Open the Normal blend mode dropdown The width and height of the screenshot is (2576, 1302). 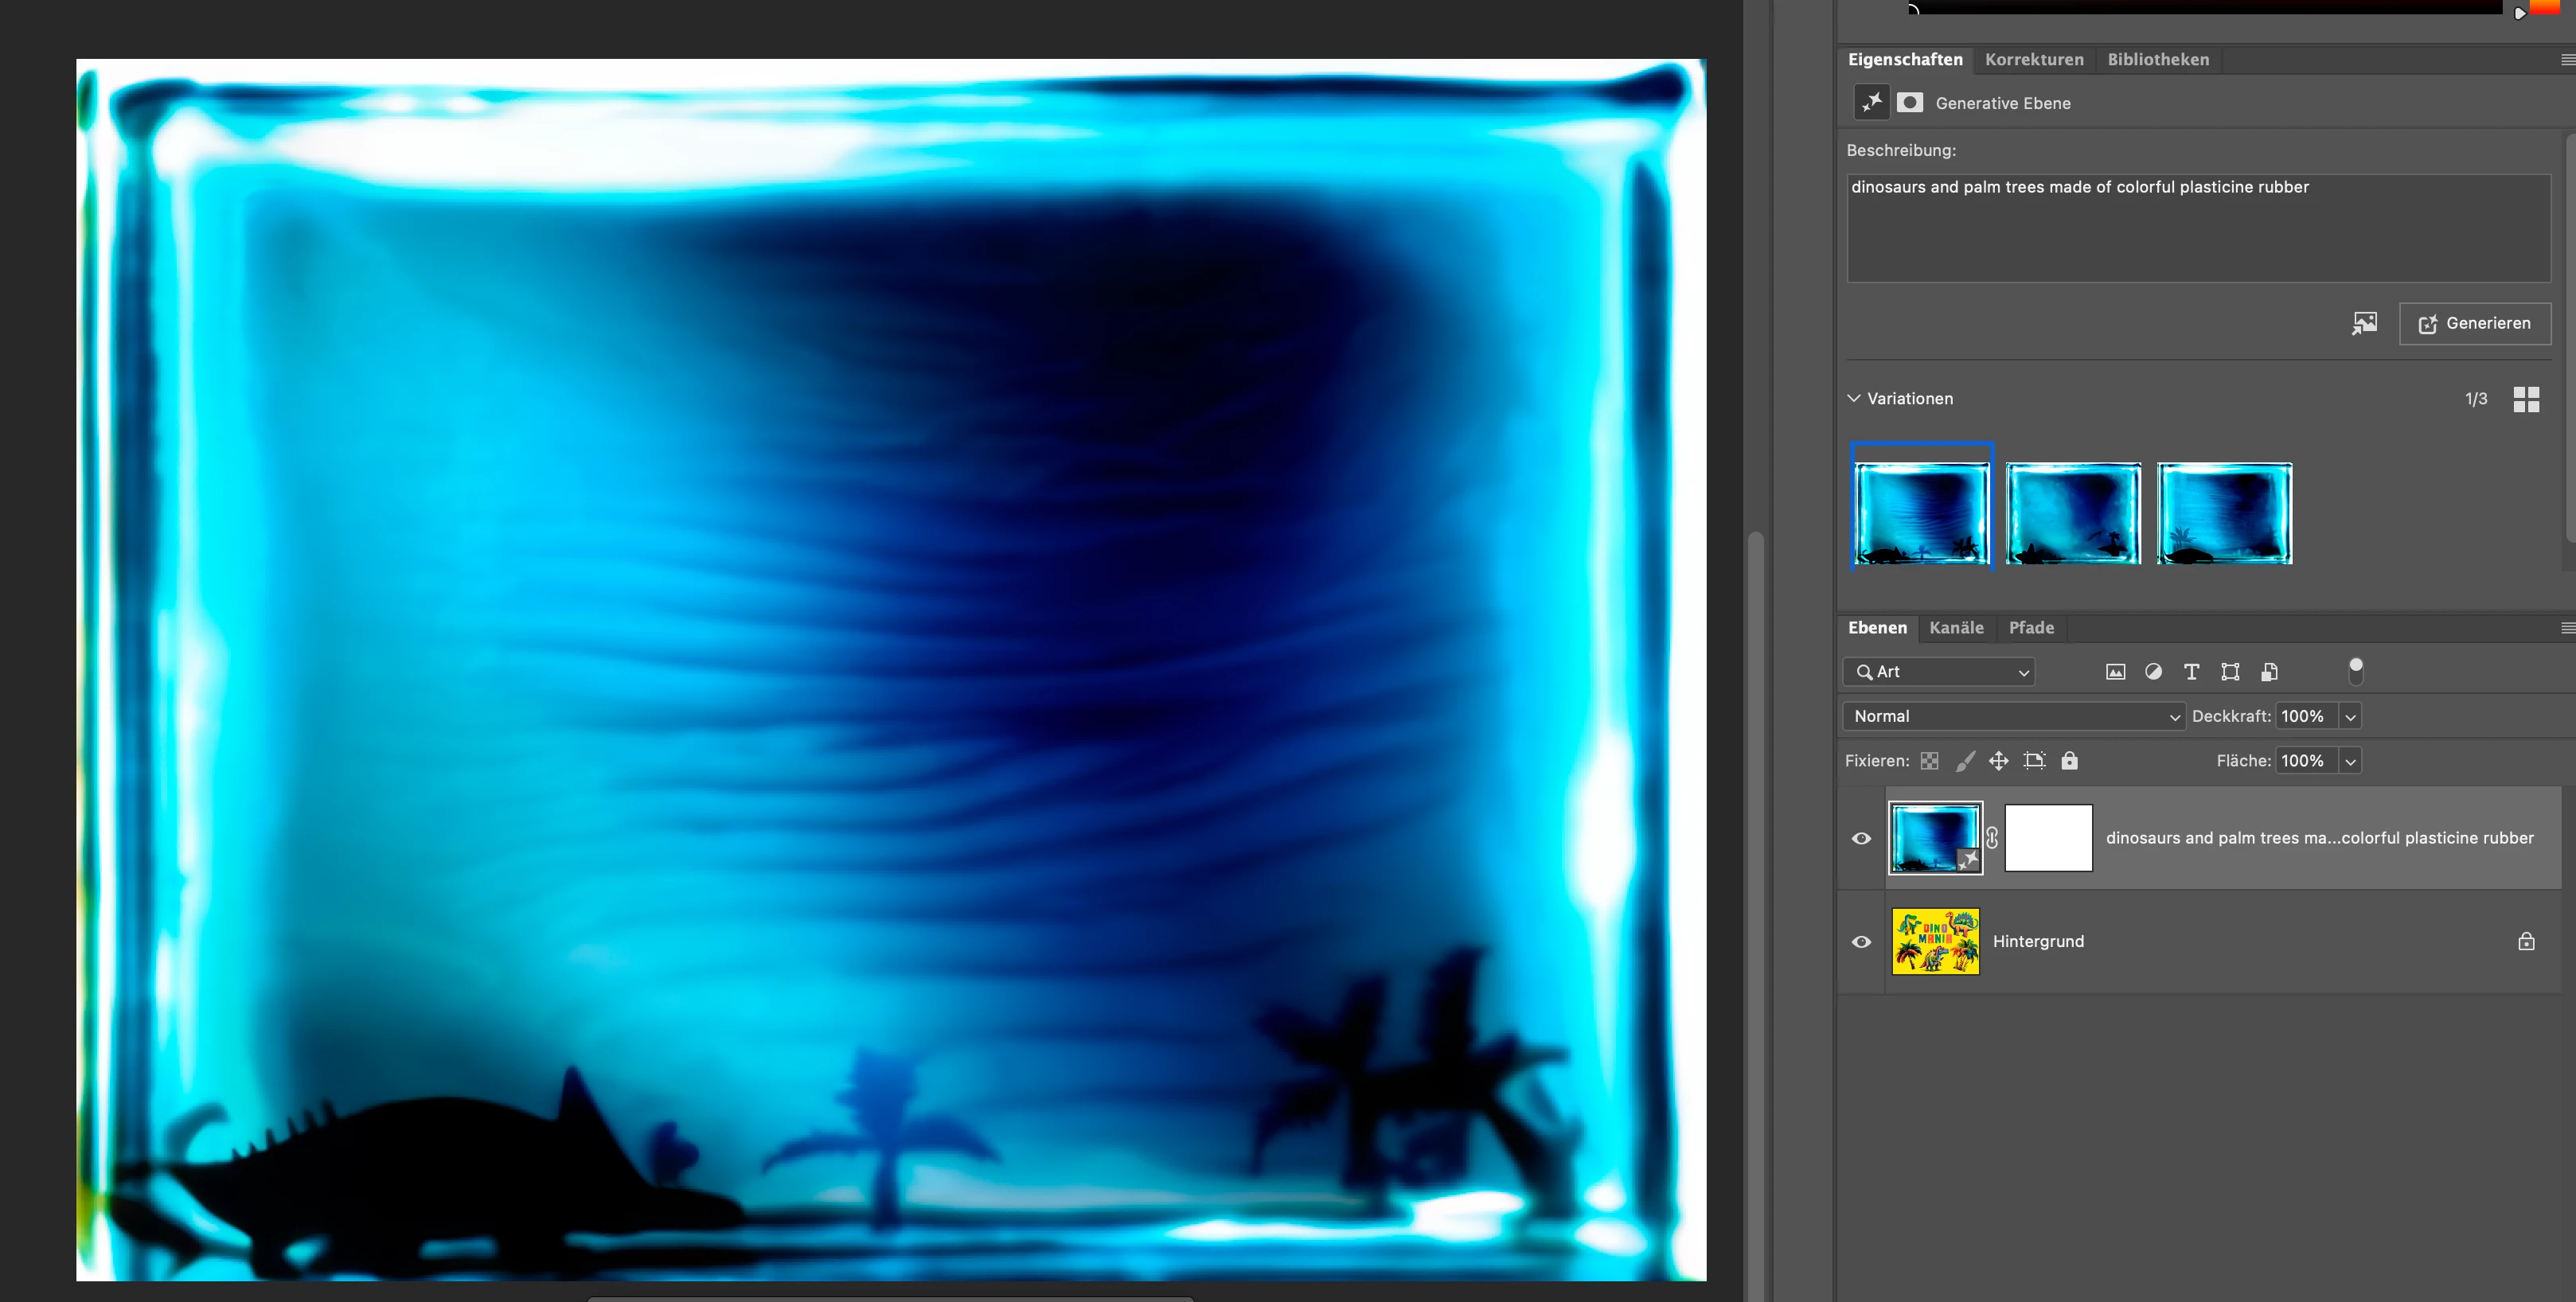pyautogui.click(x=2012, y=716)
